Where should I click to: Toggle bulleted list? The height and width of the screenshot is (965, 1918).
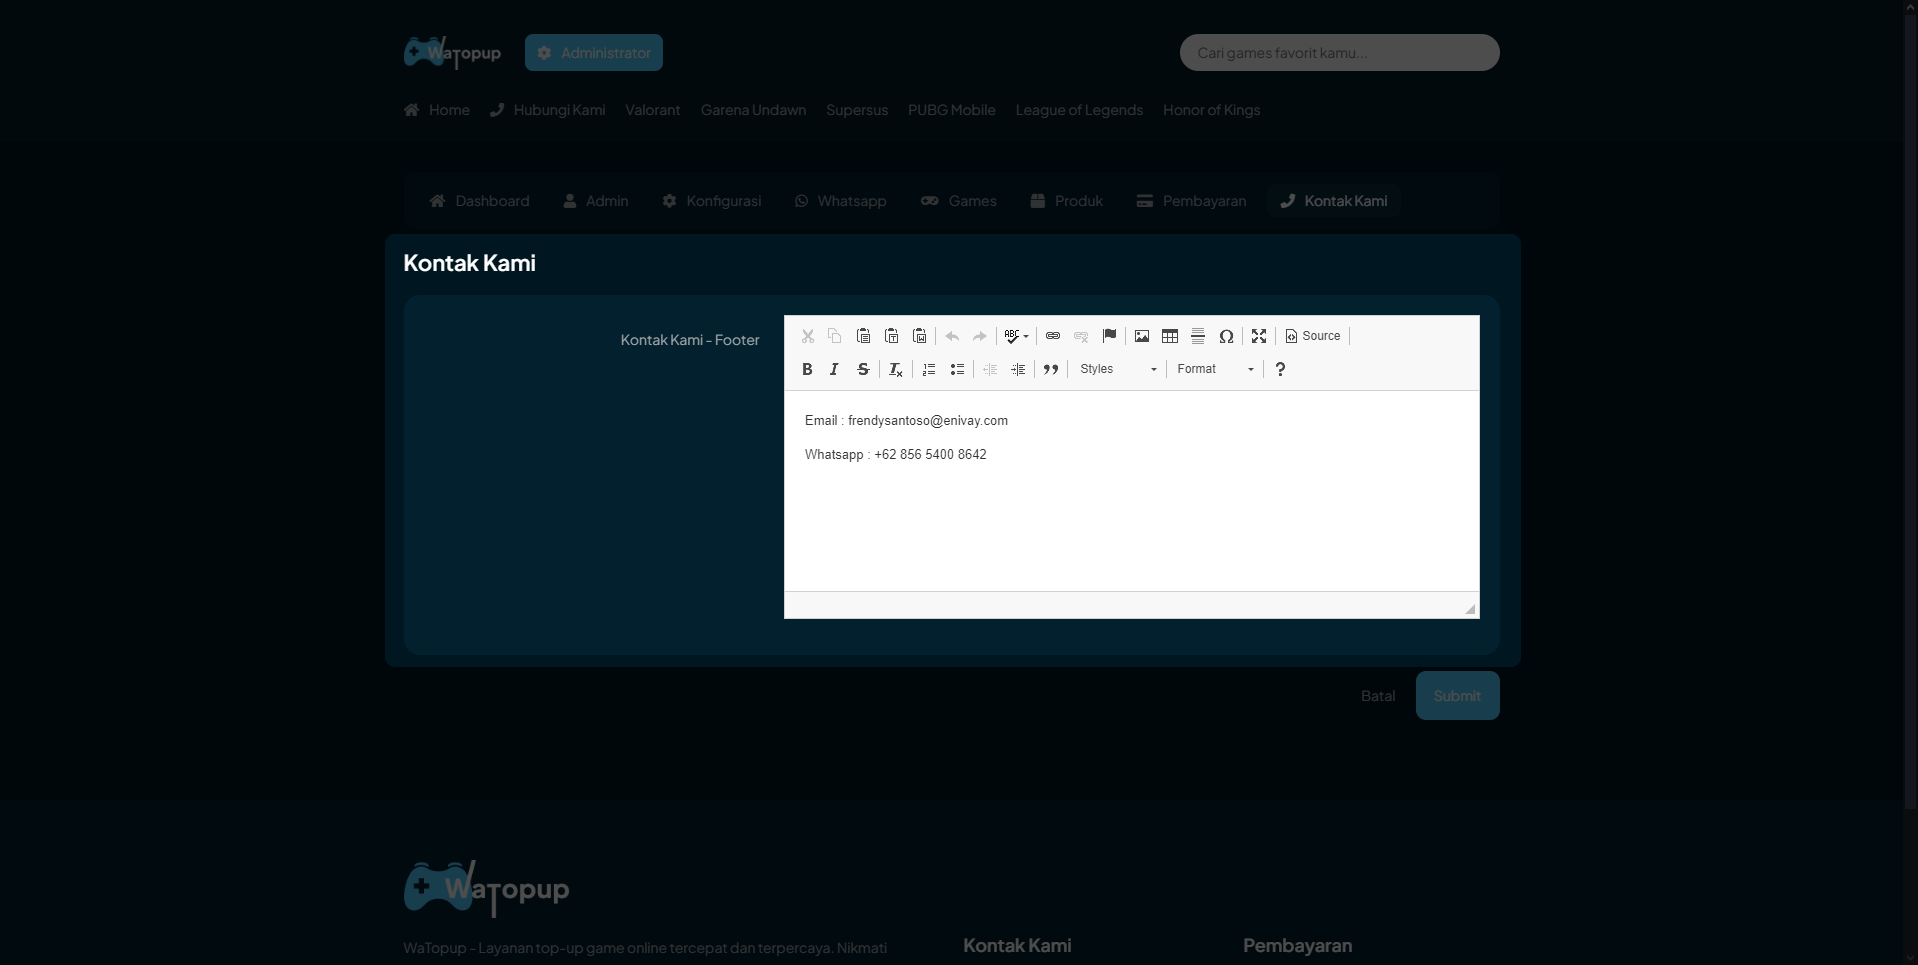pyautogui.click(x=957, y=369)
